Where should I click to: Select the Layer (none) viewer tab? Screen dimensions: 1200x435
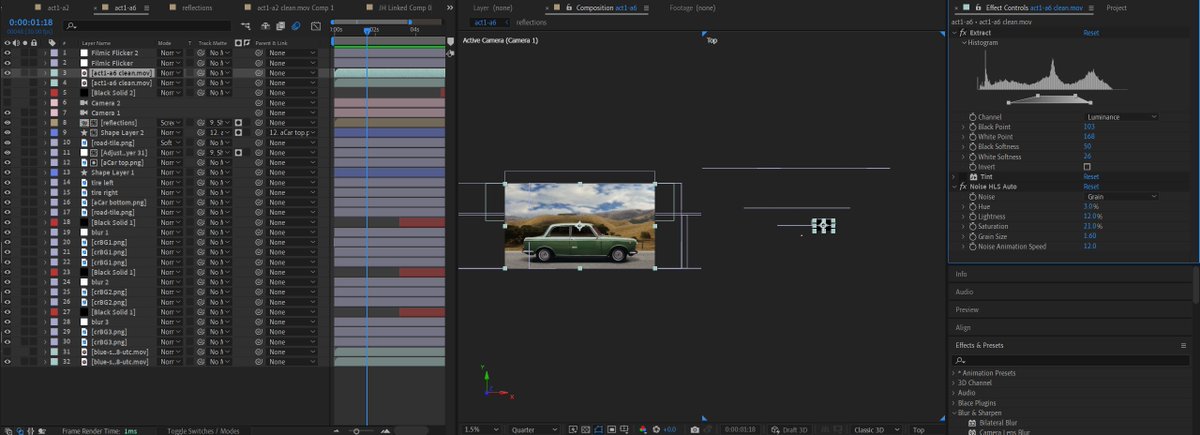(493, 7)
